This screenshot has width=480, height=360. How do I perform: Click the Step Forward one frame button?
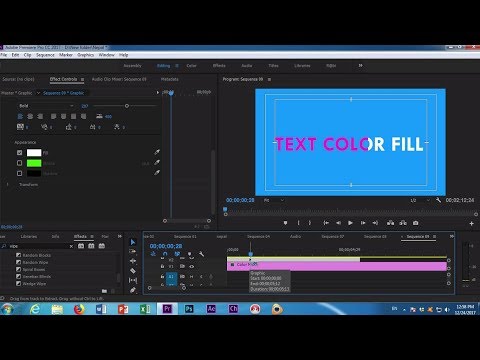click(x=363, y=223)
